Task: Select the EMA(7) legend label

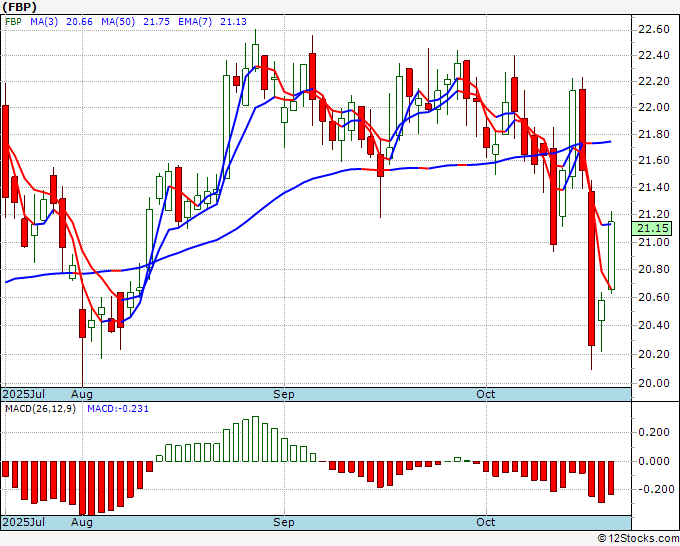Action: 195,22
